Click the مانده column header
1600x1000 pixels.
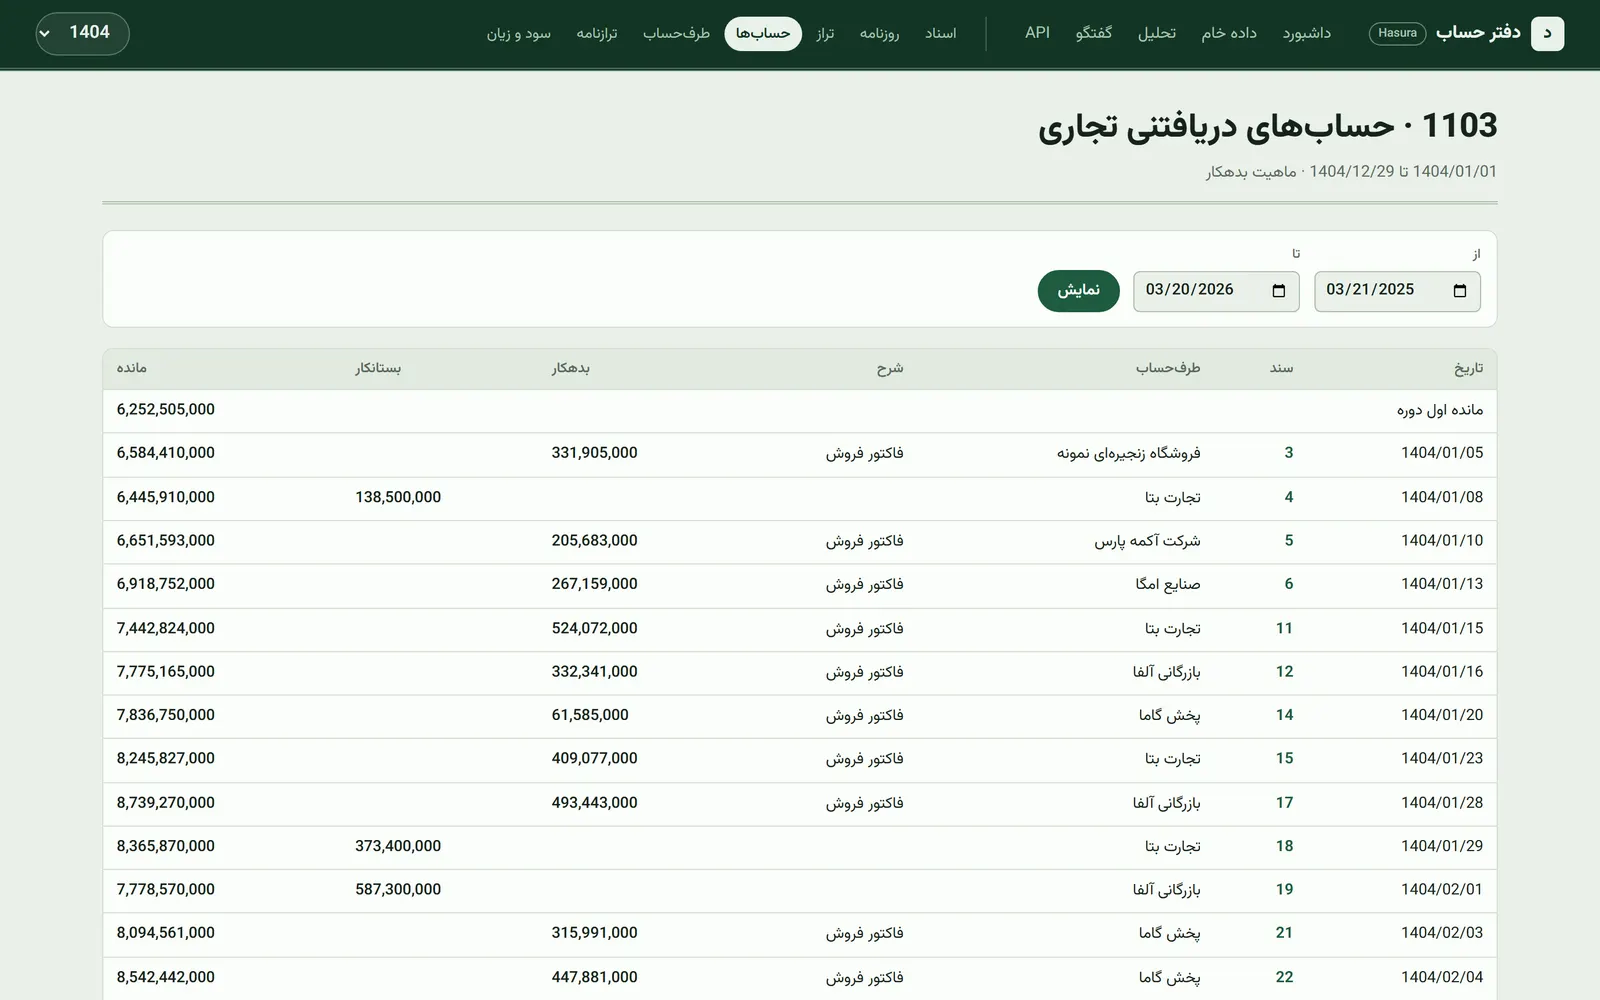pos(131,368)
